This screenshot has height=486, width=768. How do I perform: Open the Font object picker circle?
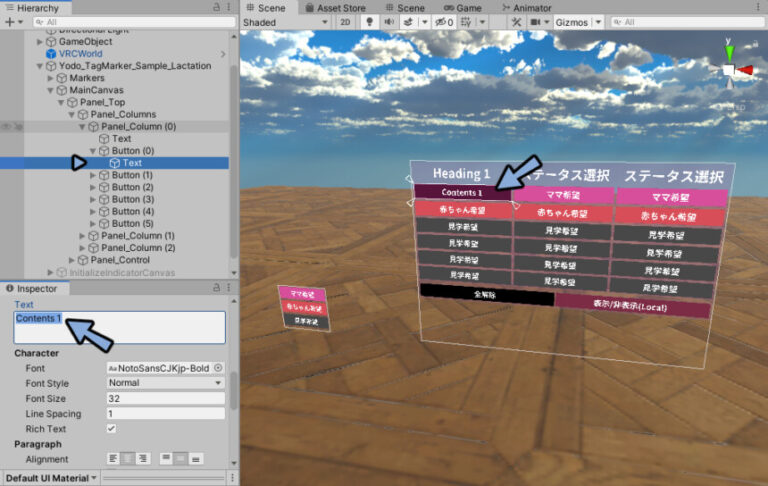(x=218, y=367)
